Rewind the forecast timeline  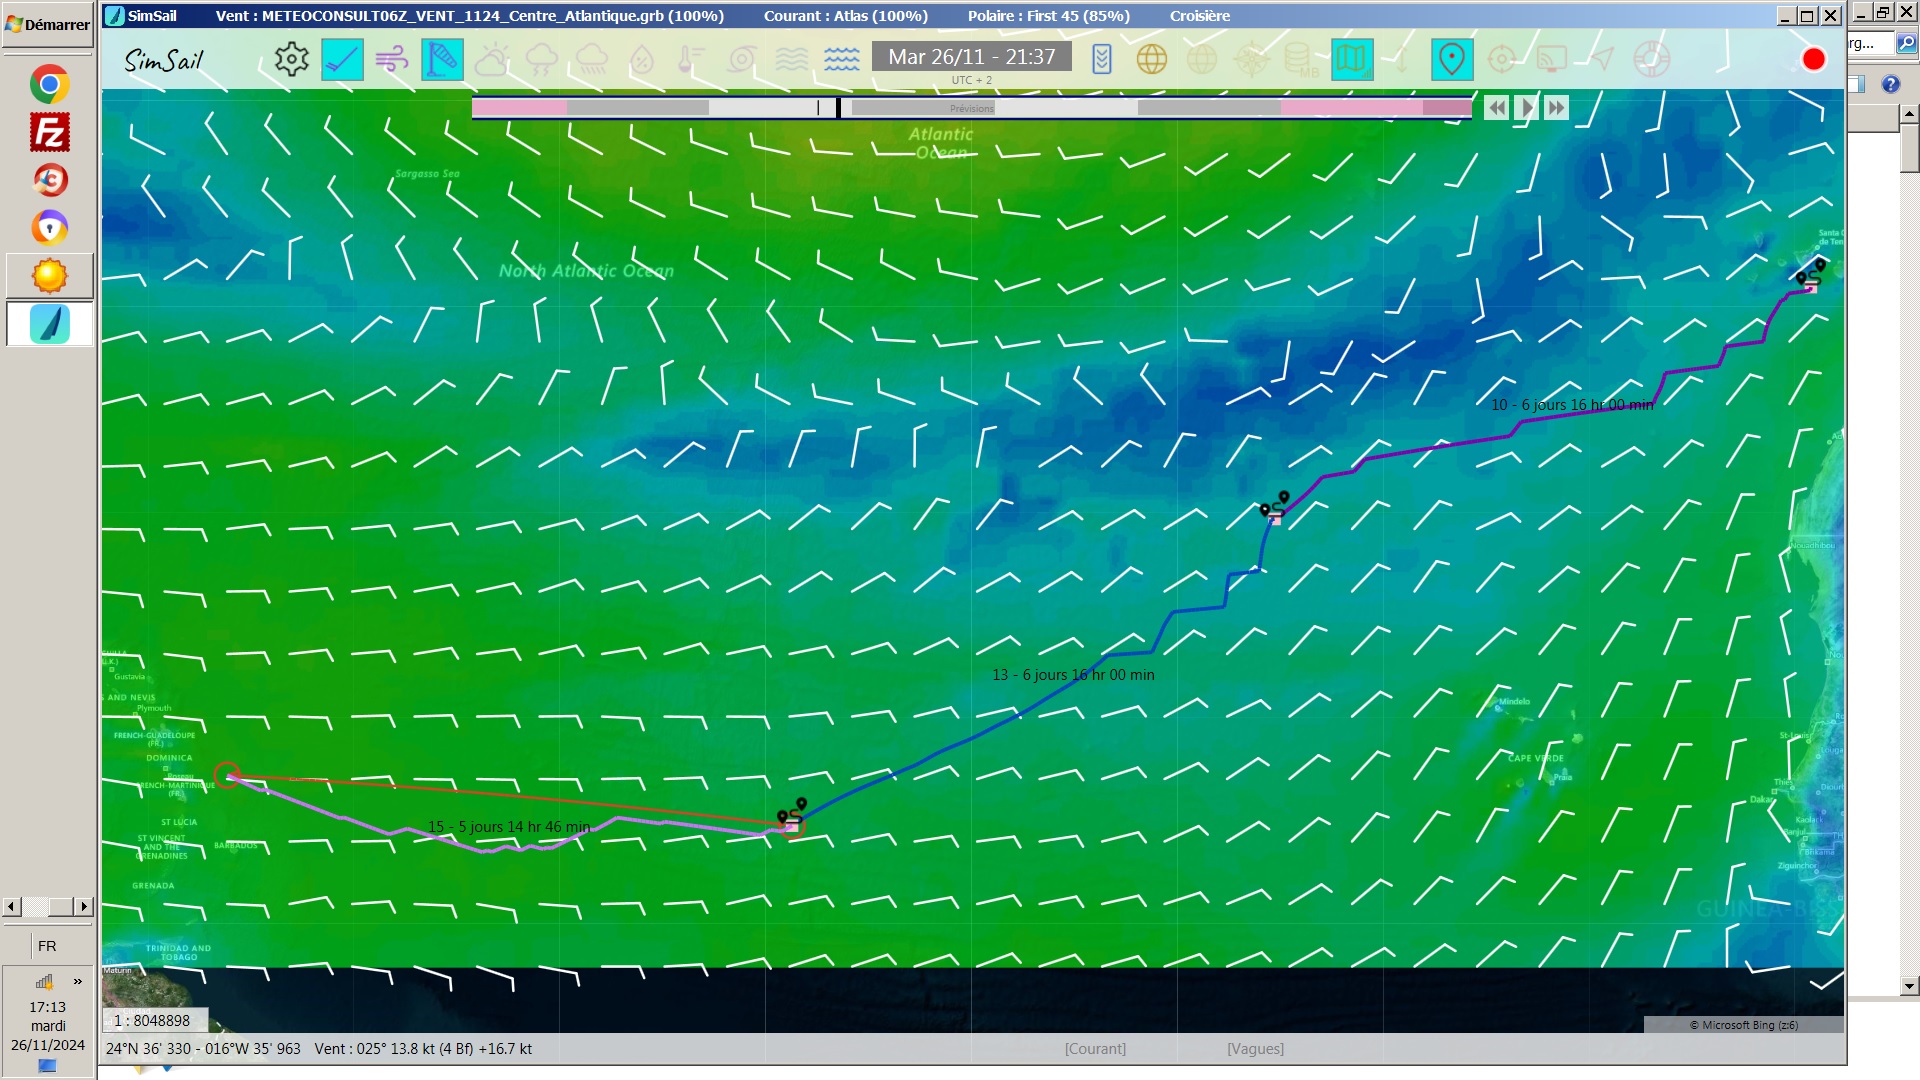1496,108
